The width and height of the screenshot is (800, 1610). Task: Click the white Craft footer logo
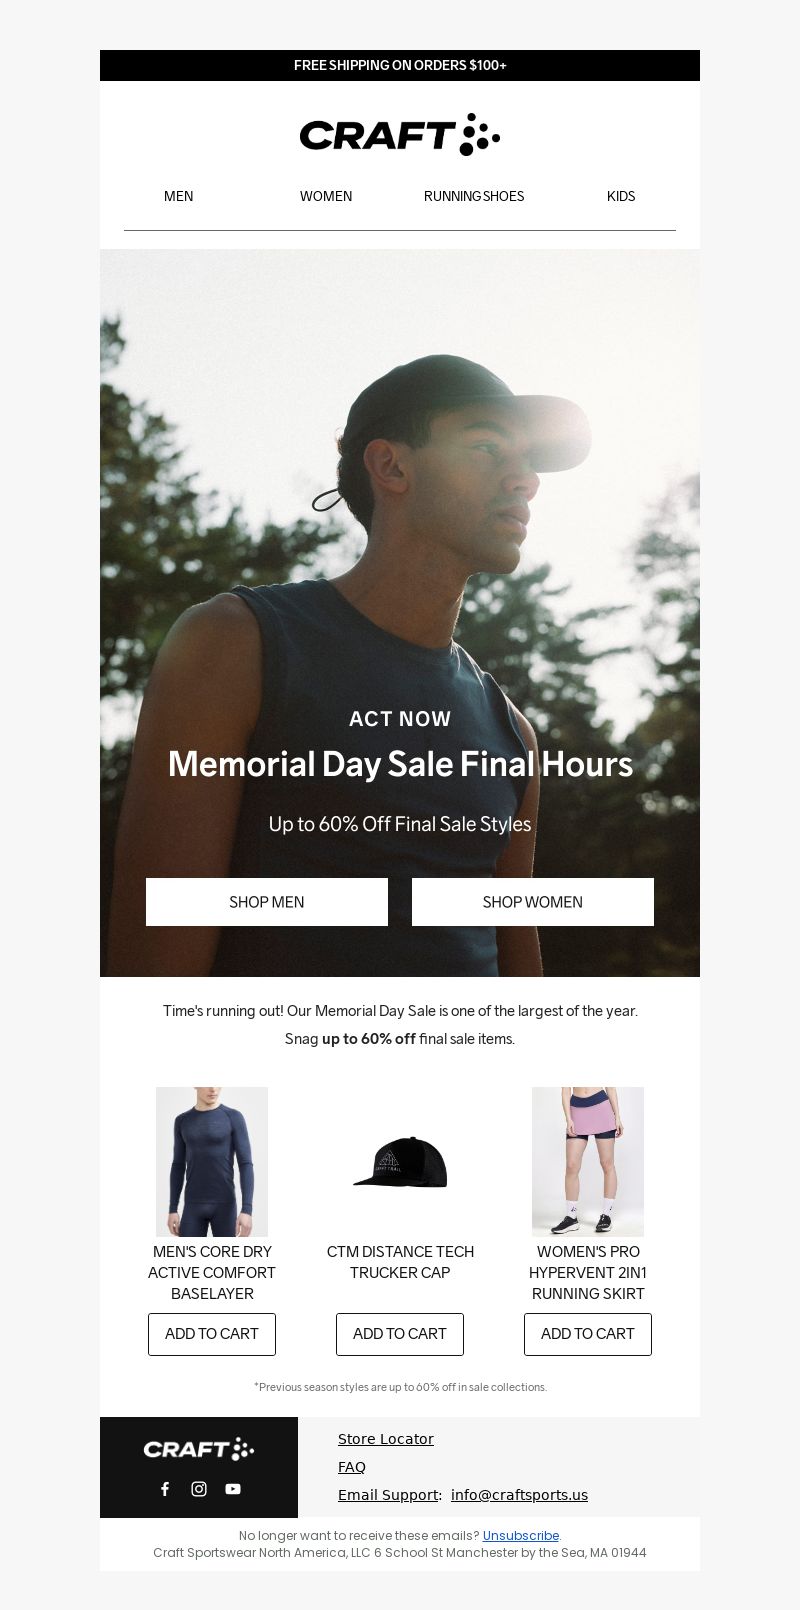199,1449
